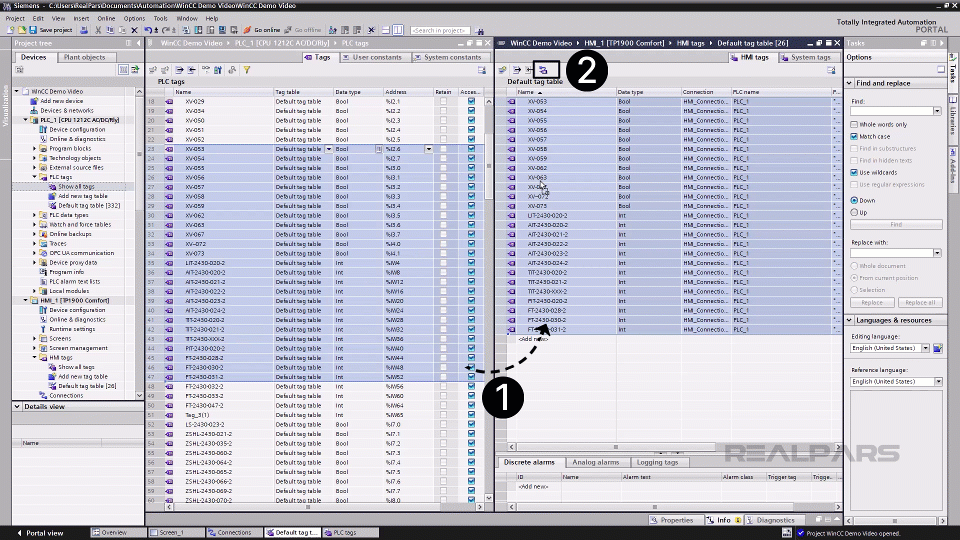Select Default tag table [332] in tree
Viewport: 960px width, 540px height.
pyautogui.click(x=89, y=206)
